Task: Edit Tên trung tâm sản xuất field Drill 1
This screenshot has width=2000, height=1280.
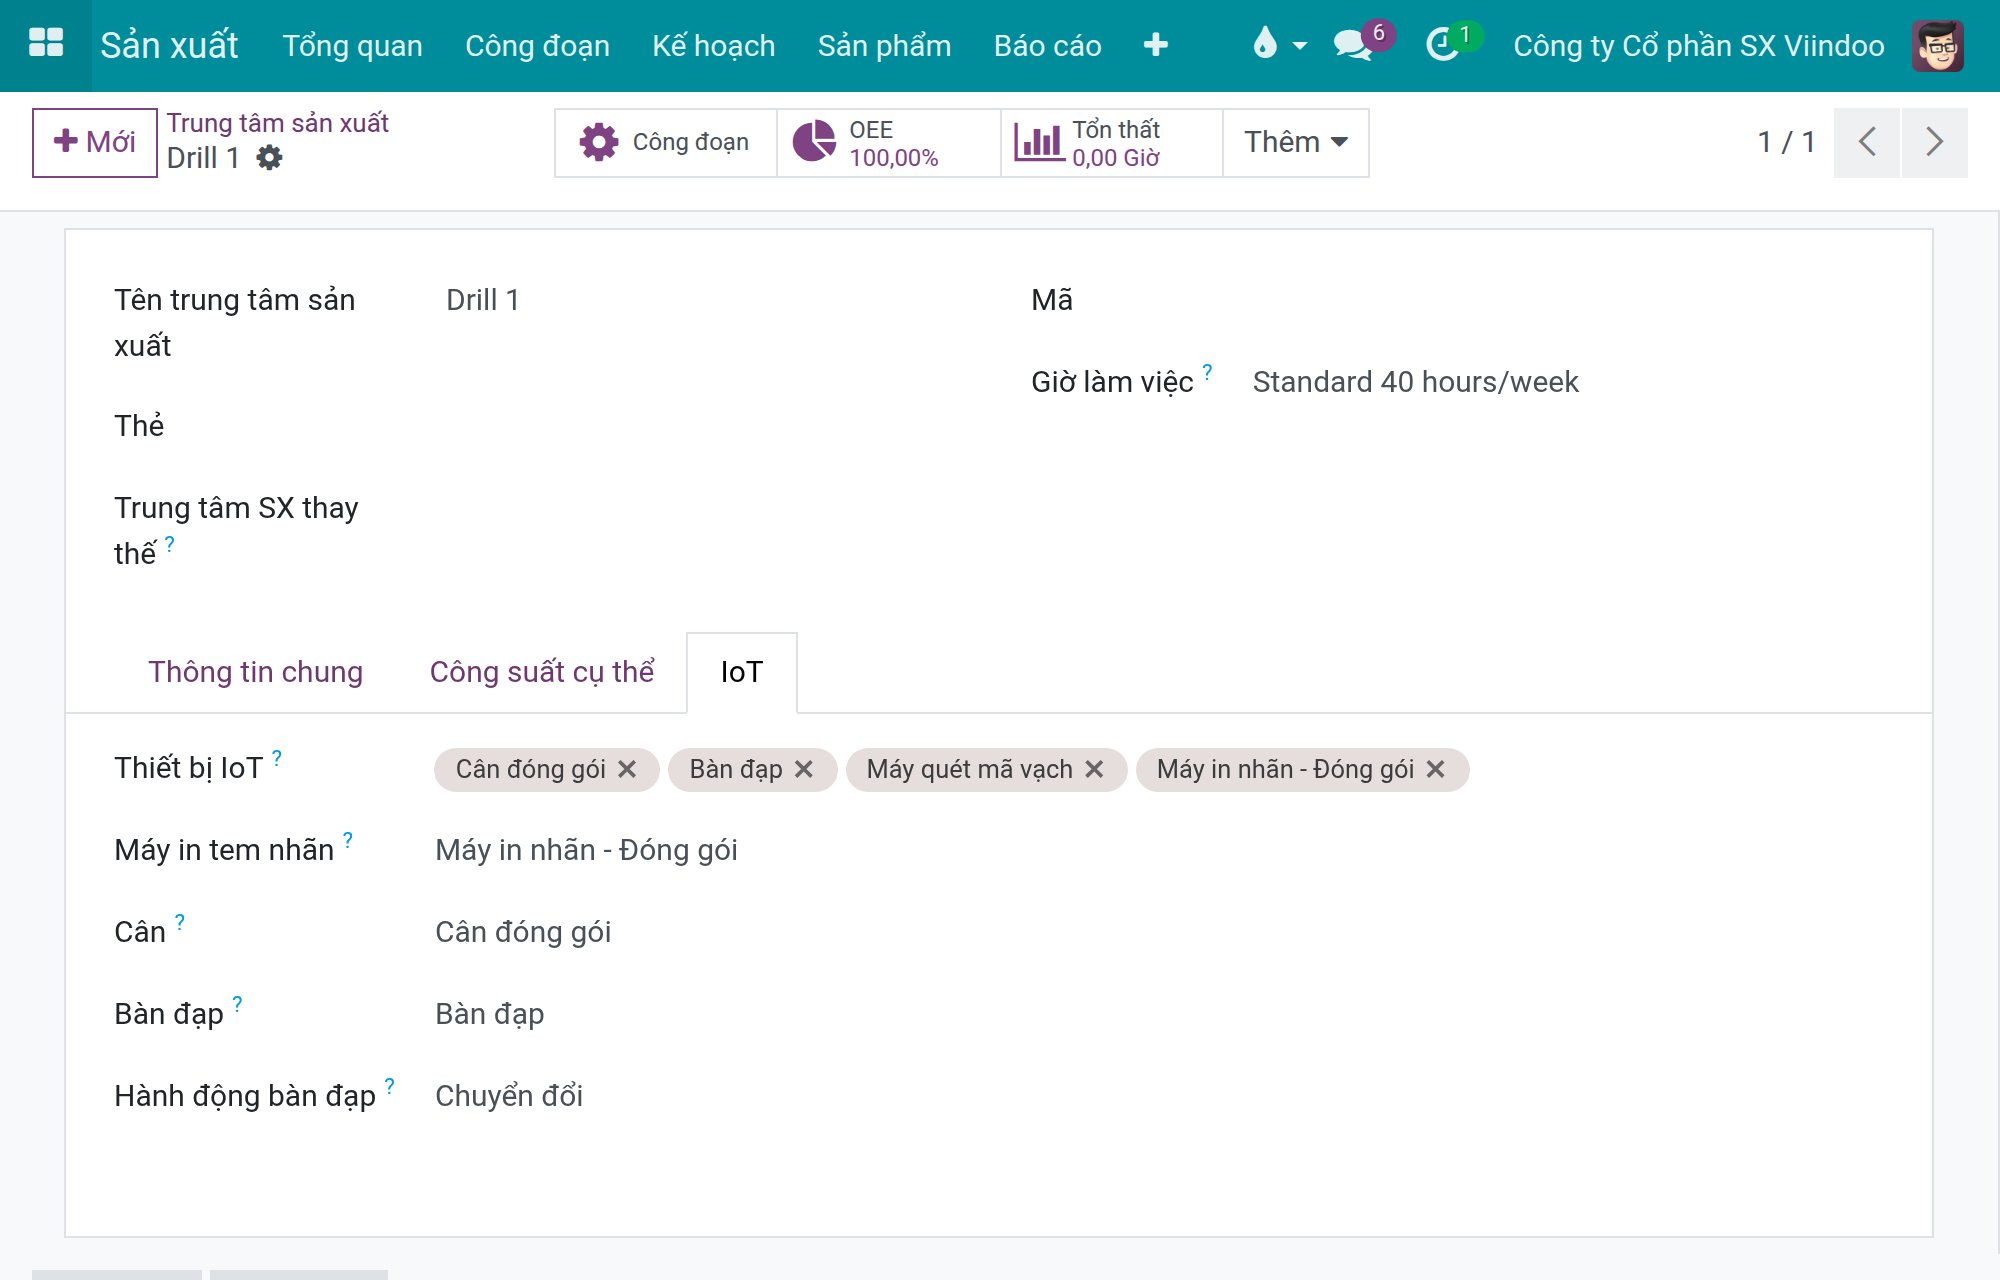Action: 482,300
